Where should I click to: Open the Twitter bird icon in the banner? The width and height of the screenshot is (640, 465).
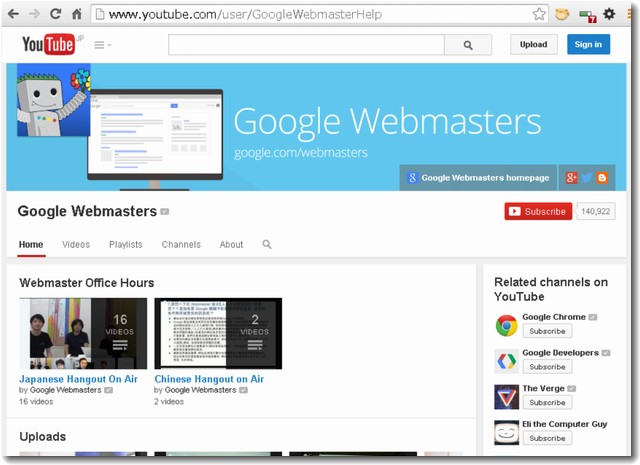click(587, 178)
